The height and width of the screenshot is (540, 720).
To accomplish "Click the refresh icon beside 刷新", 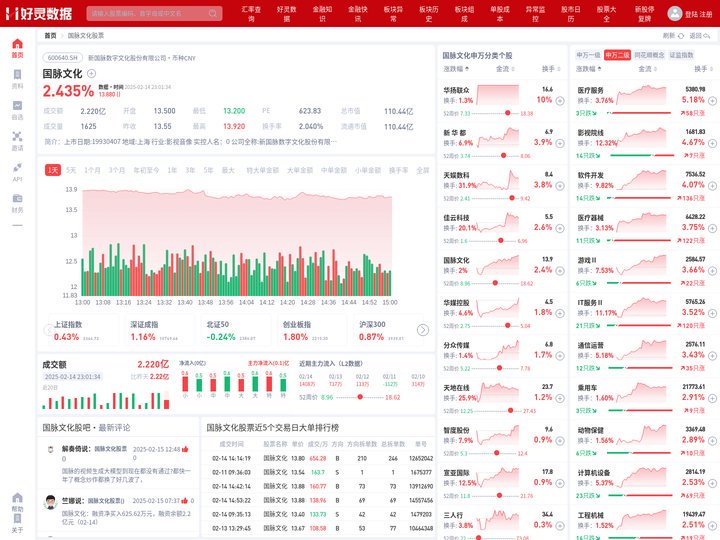I will click(x=681, y=35).
